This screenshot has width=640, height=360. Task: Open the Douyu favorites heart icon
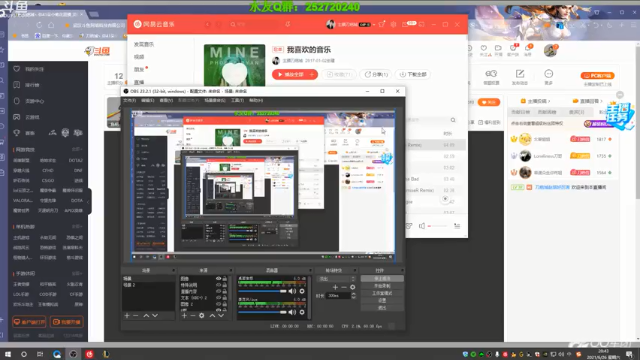tap(484, 48)
